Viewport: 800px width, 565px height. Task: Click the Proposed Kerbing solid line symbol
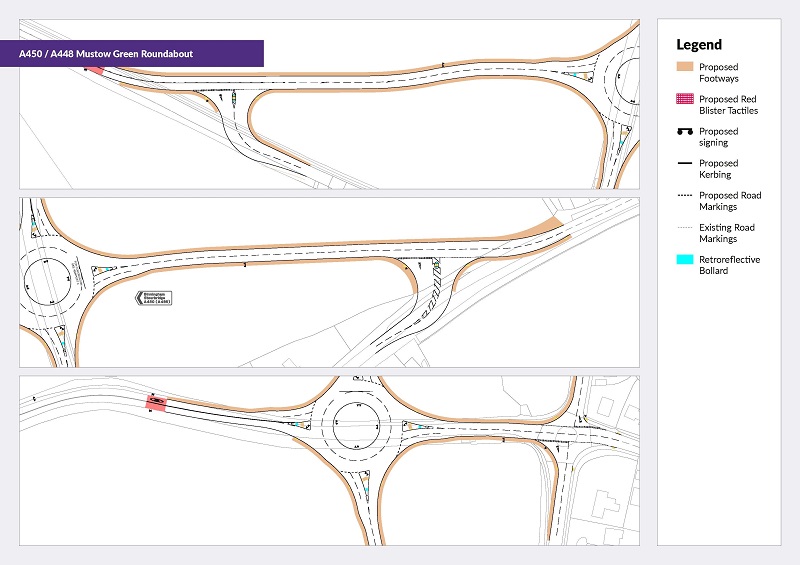685,163
